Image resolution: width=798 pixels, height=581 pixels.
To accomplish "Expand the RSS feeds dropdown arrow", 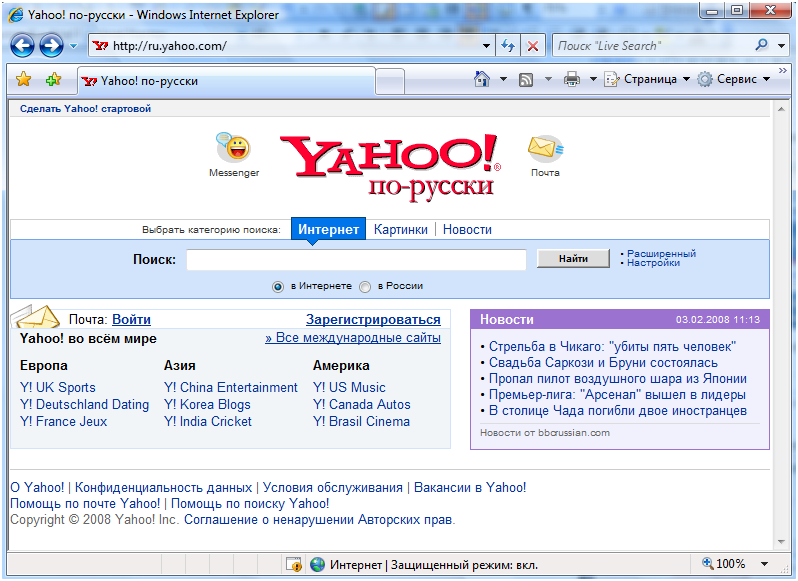I will (x=548, y=79).
